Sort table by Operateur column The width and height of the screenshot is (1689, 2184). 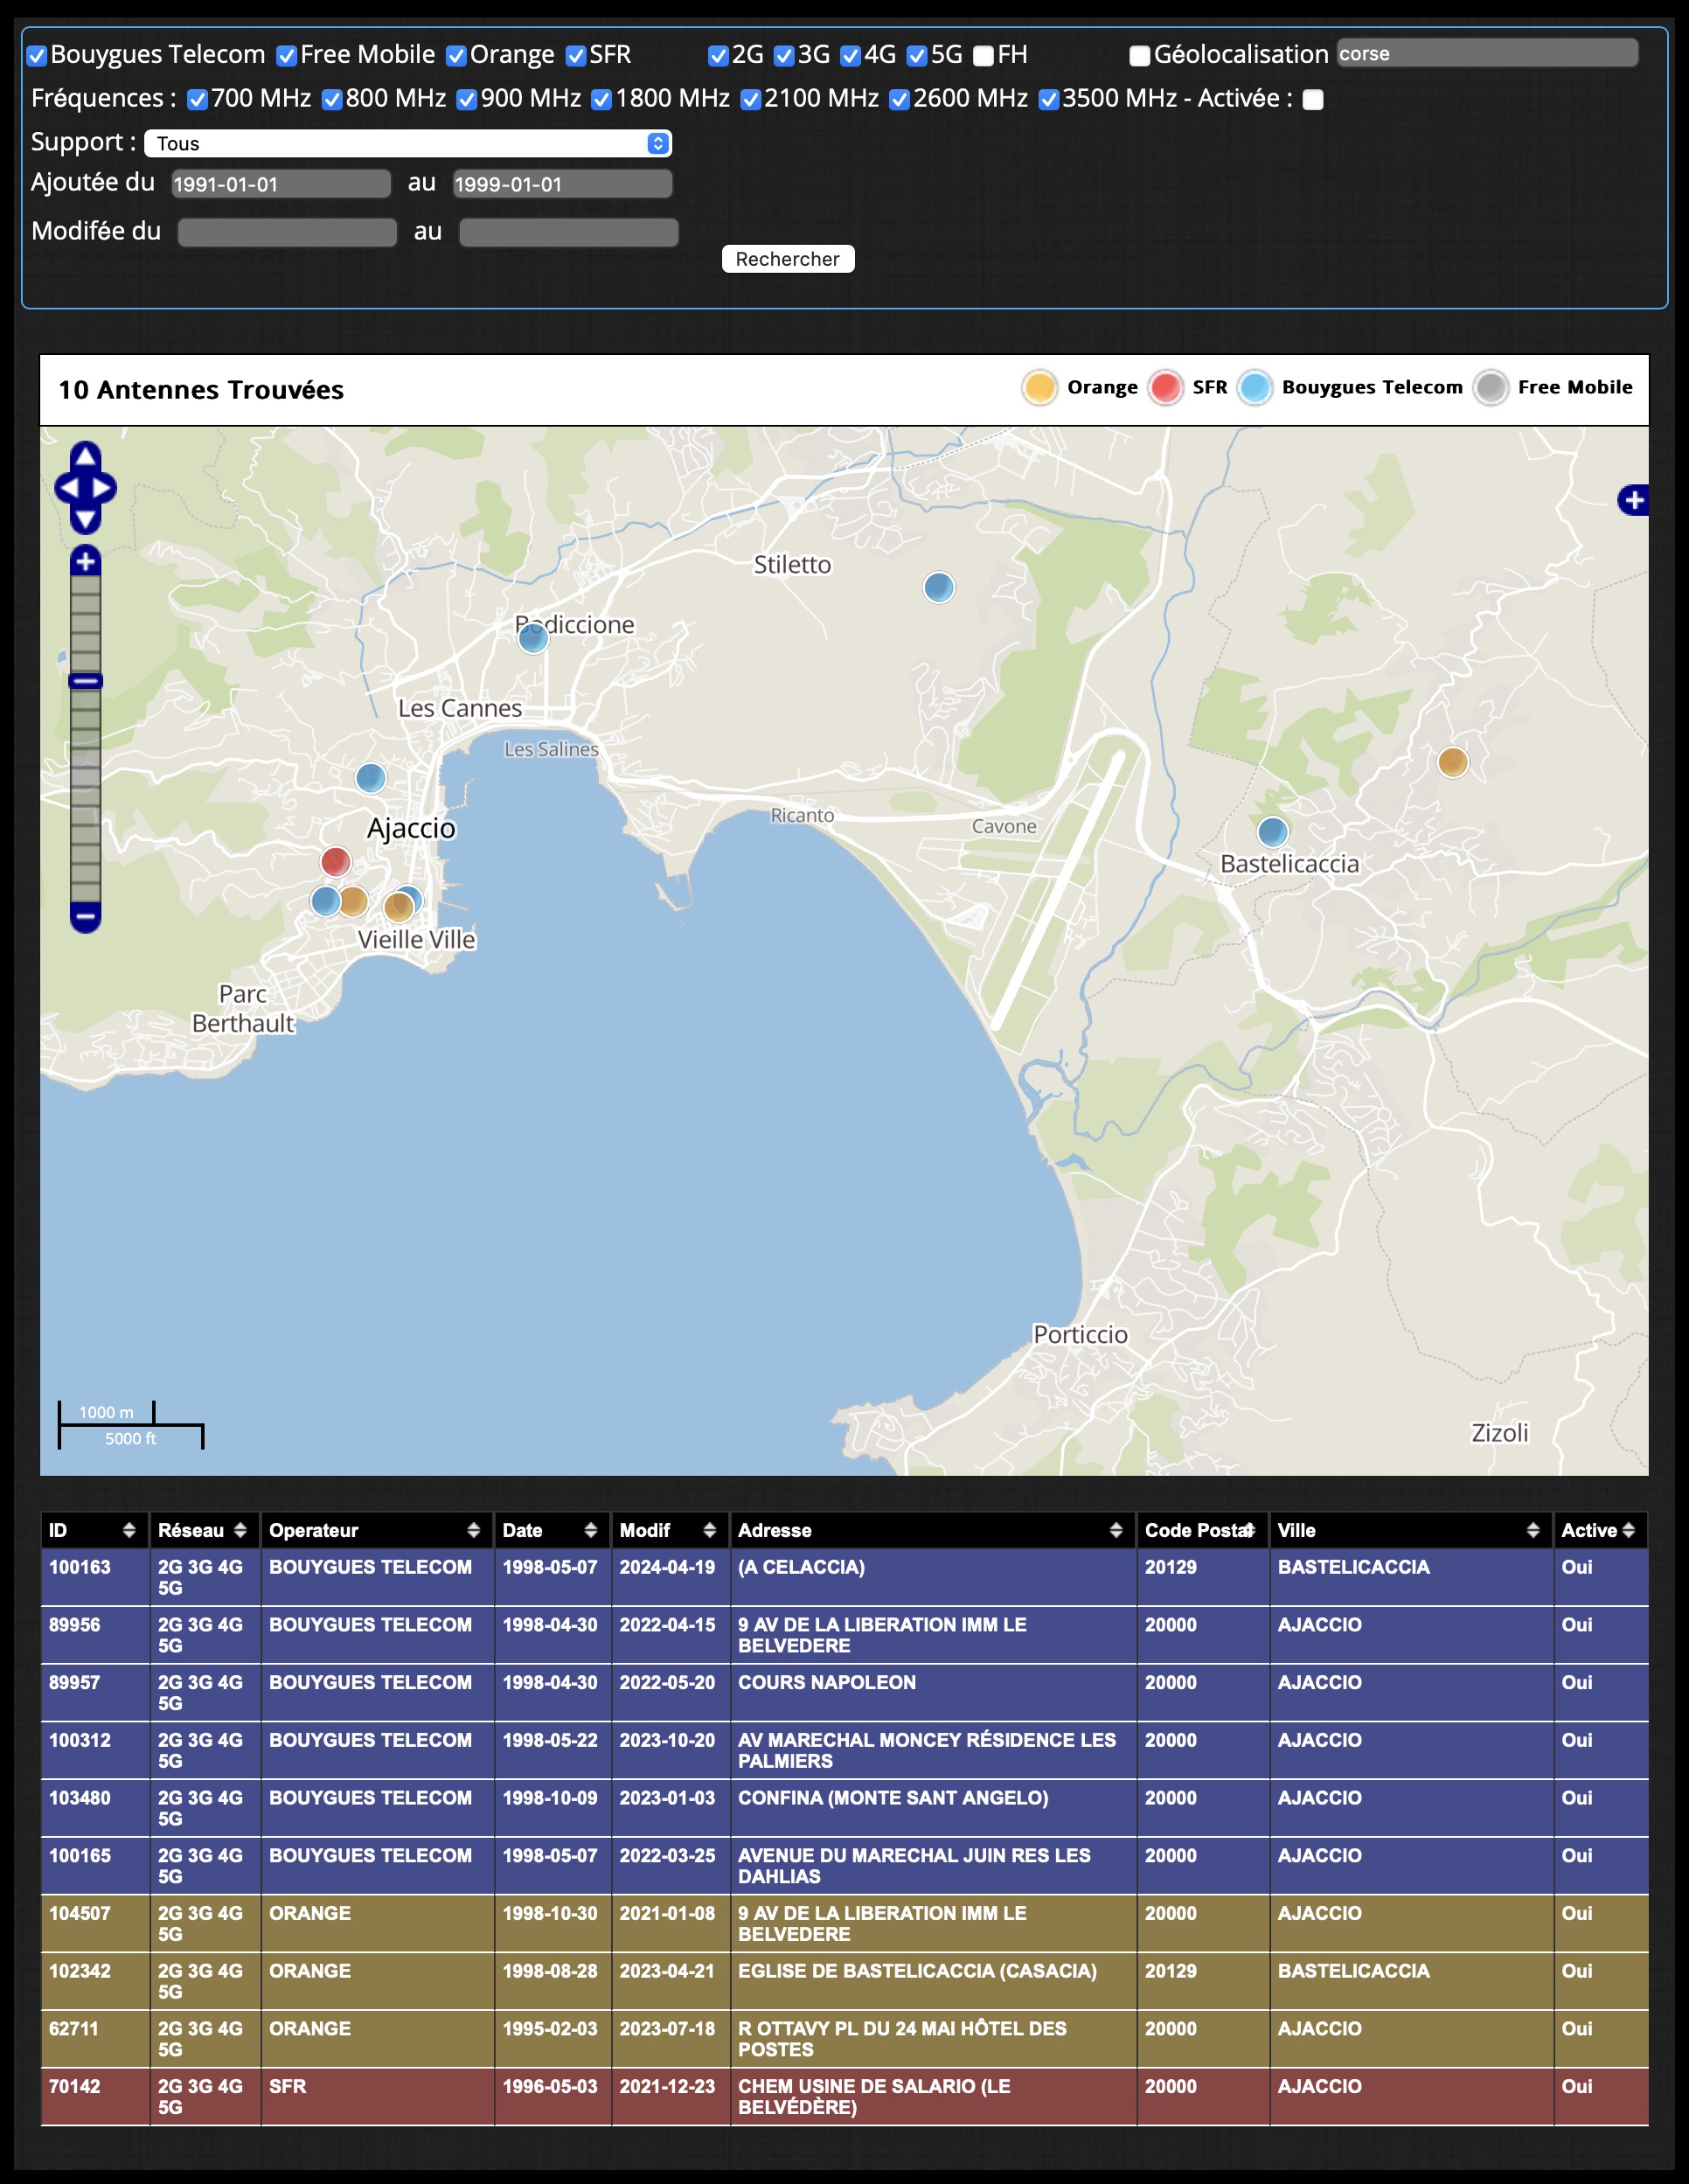pos(376,1530)
